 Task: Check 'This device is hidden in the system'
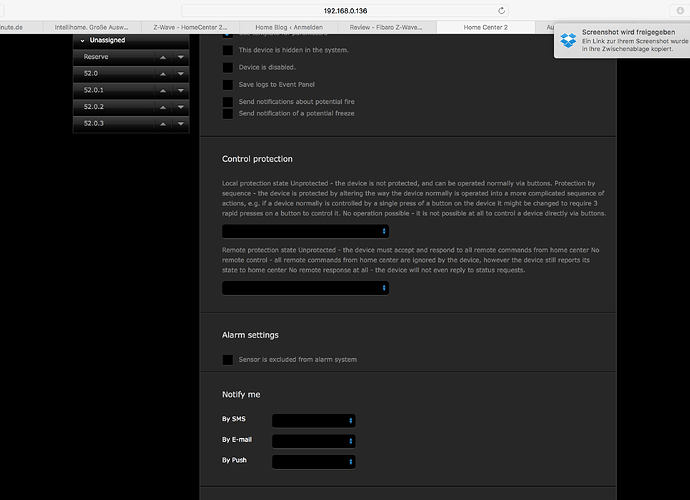228,50
